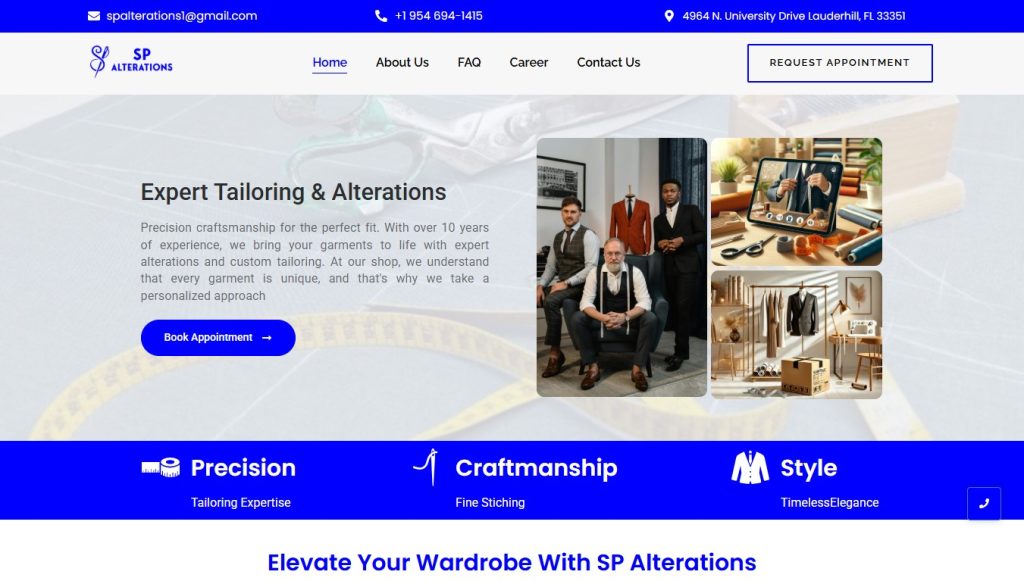Open the FAQ menu item
The height and width of the screenshot is (581, 1024).
pos(469,63)
